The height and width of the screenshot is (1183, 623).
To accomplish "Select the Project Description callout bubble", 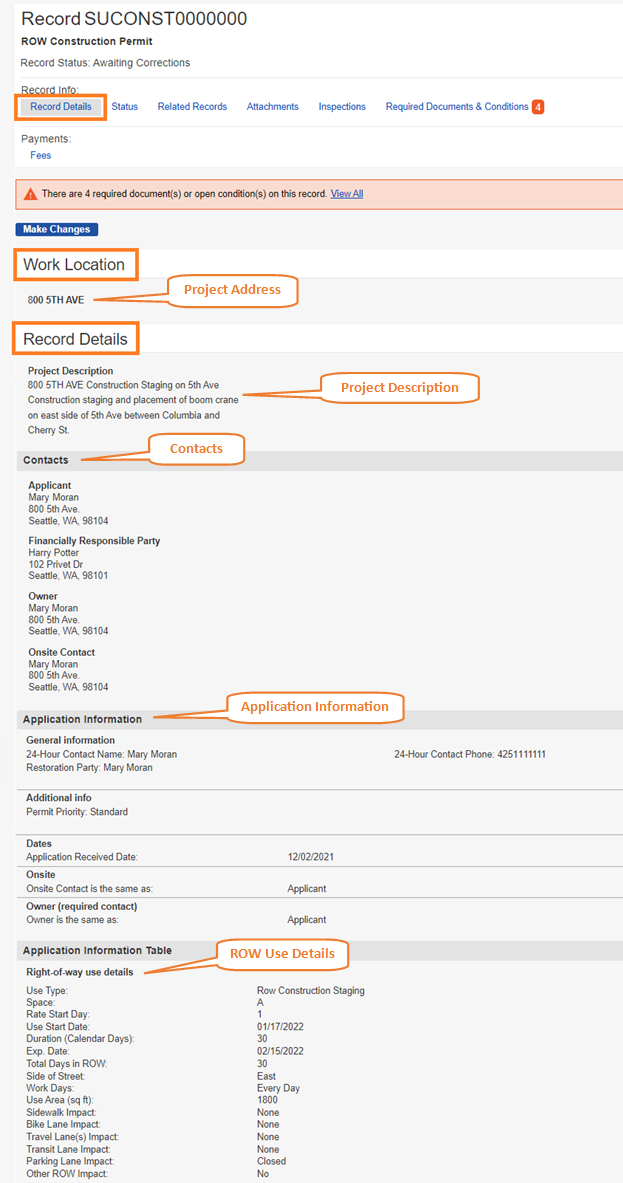I will pos(399,388).
